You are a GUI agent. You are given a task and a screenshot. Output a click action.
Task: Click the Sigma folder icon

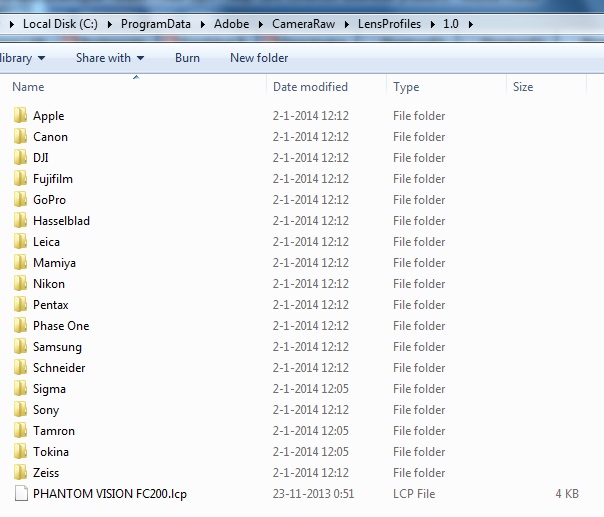pyautogui.click(x=20, y=389)
